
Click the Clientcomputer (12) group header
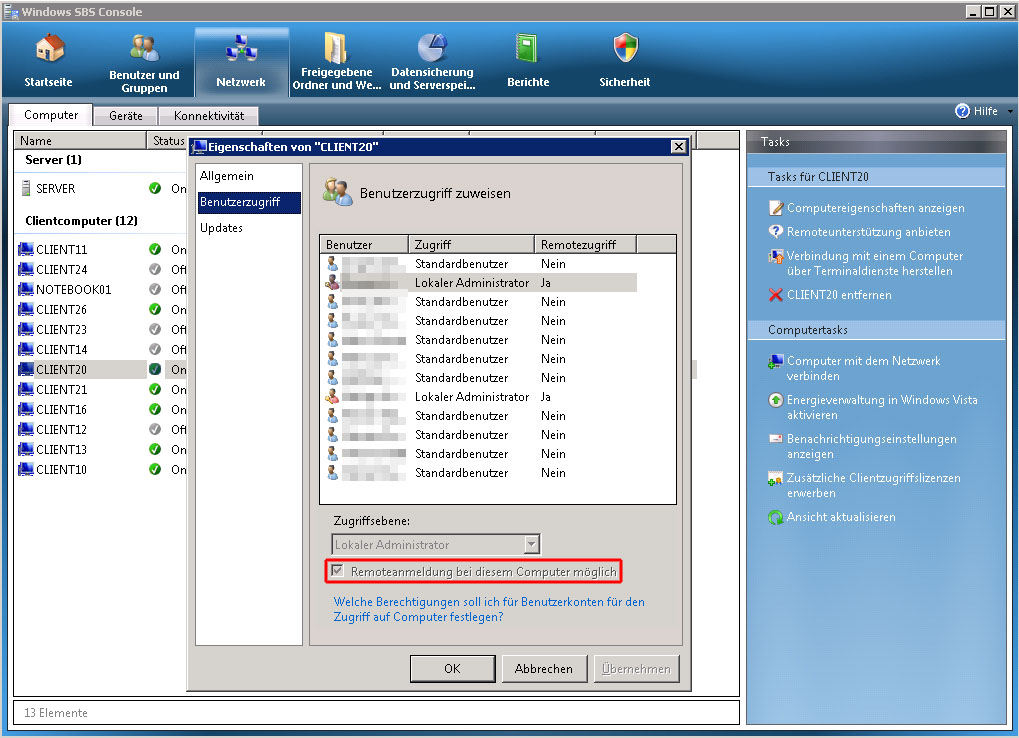click(81, 221)
